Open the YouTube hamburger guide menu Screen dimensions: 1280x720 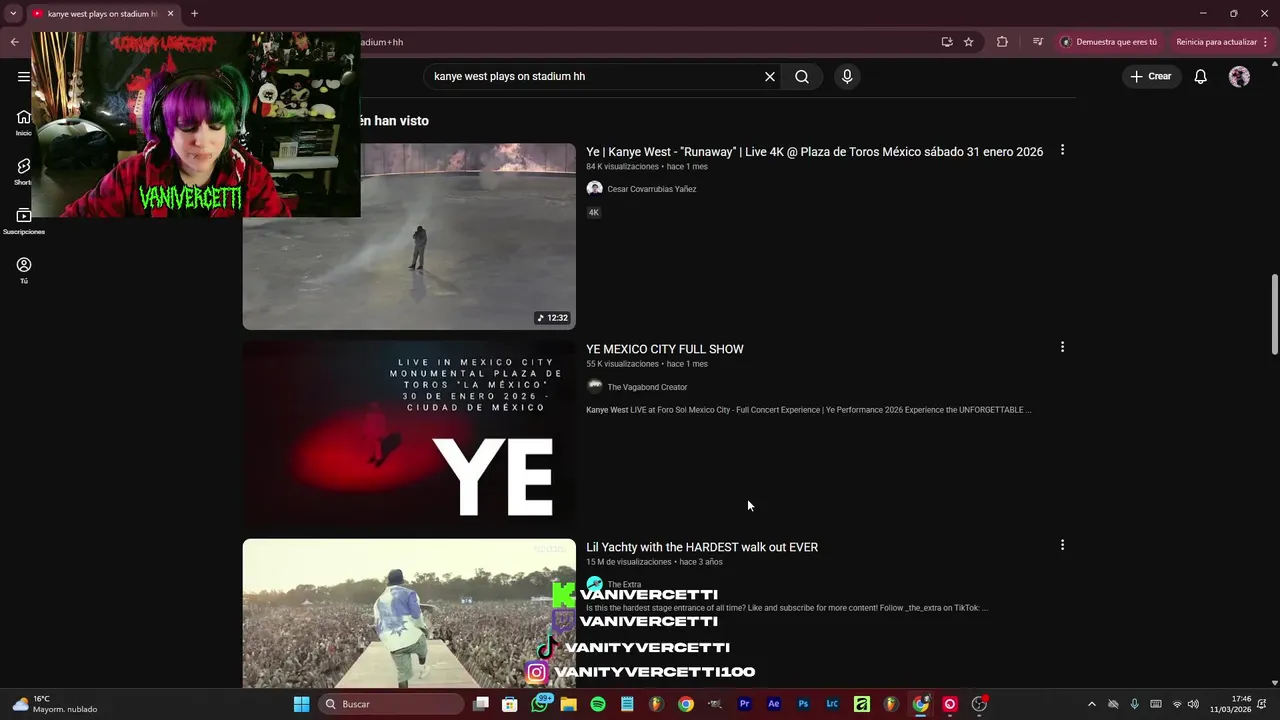point(23,77)
